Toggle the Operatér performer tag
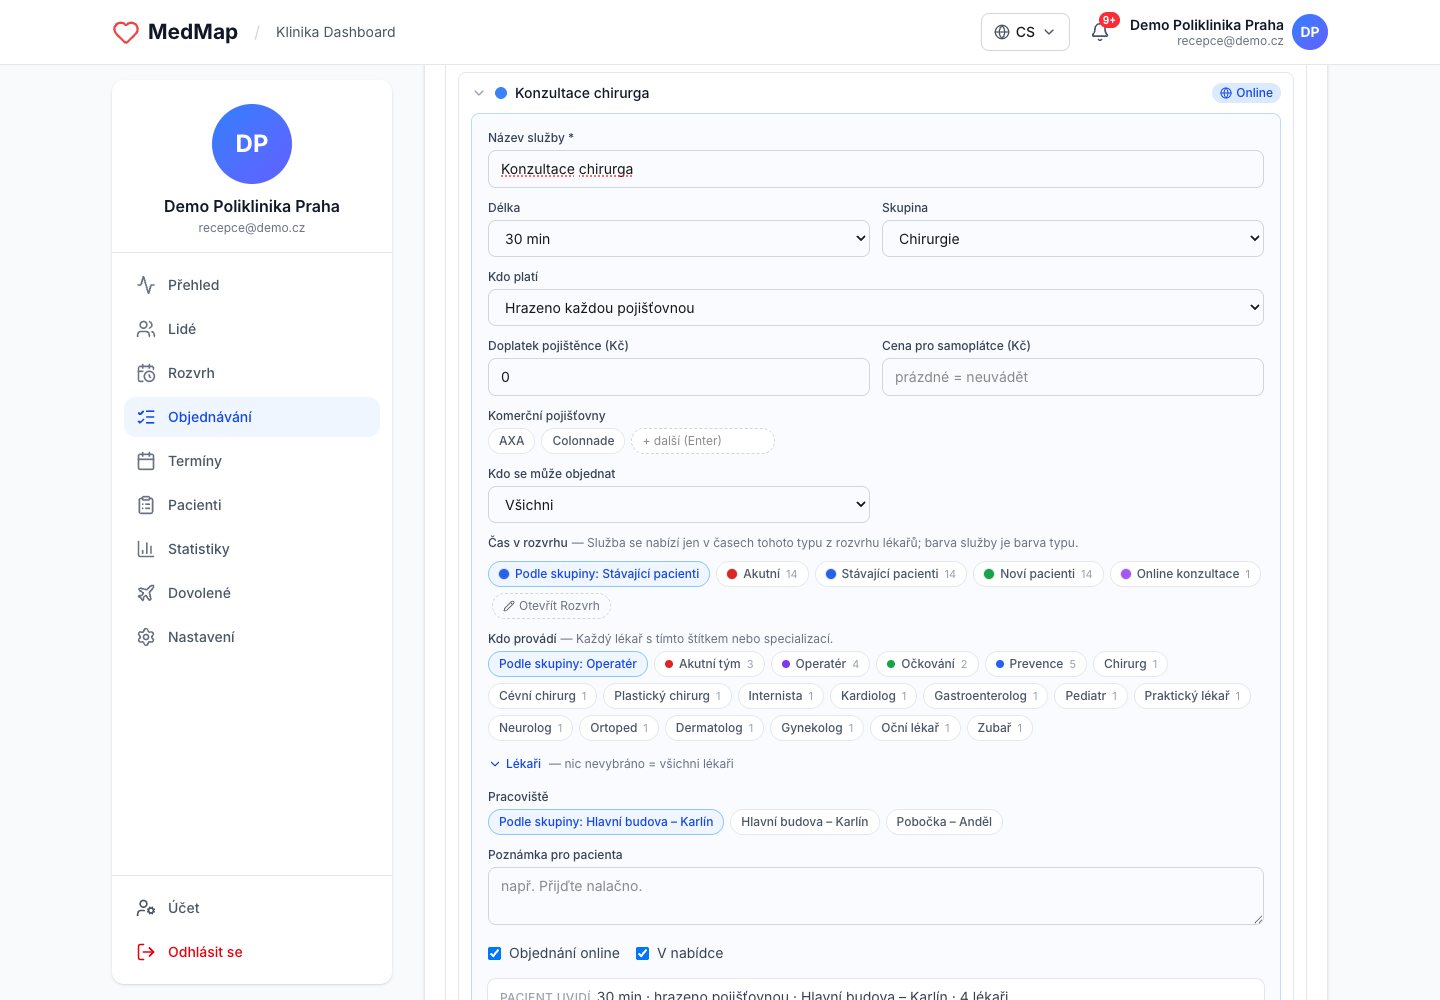Viewport: 1440px width, 1000px height. 820,664
